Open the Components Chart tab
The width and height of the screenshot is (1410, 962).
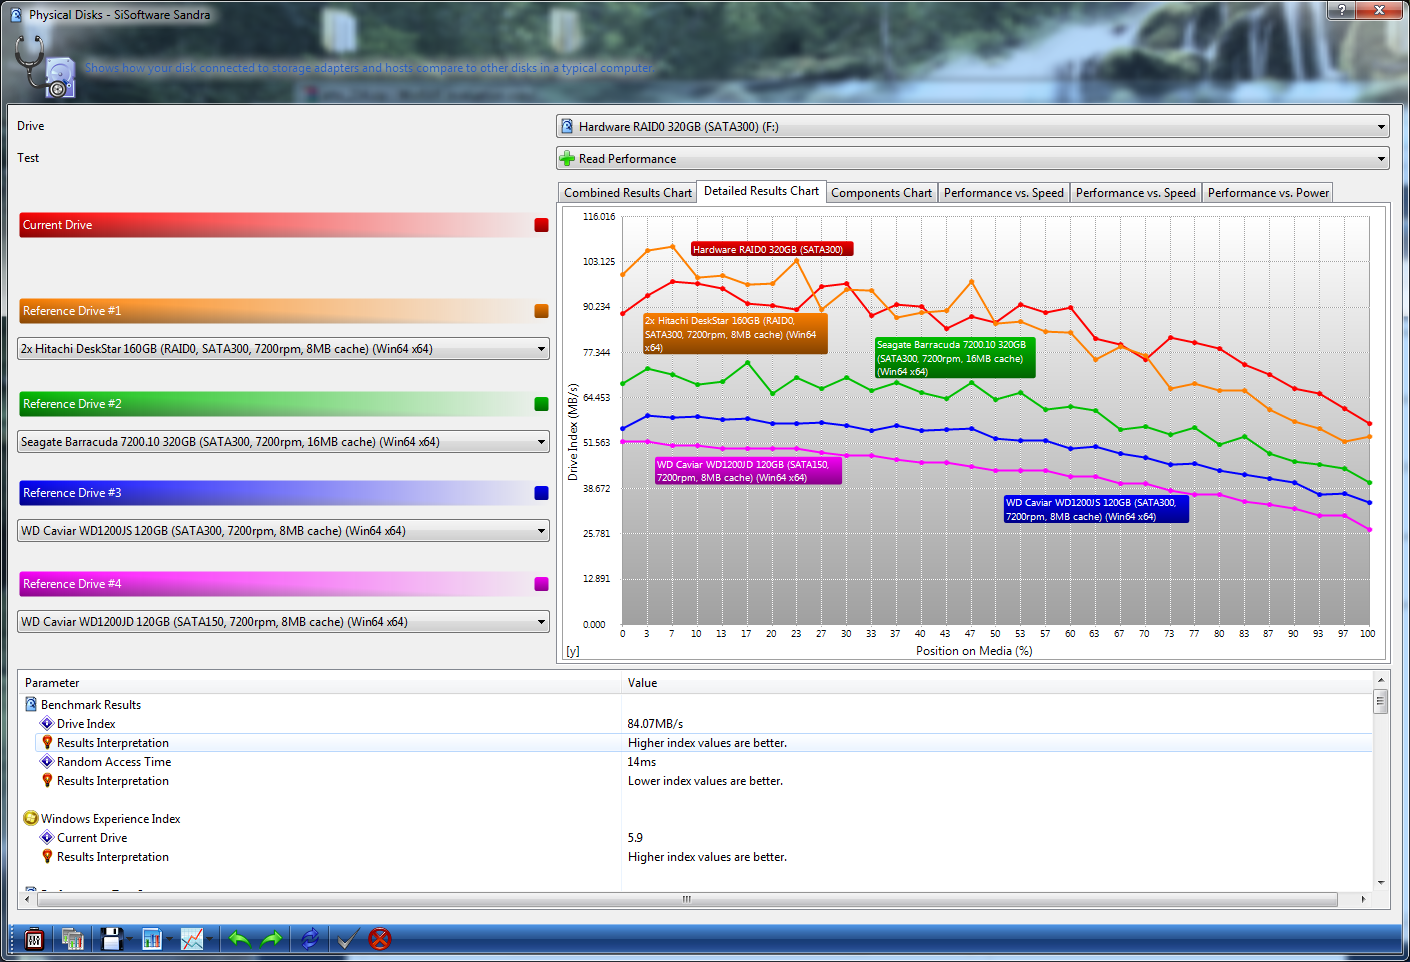[881, 193]
